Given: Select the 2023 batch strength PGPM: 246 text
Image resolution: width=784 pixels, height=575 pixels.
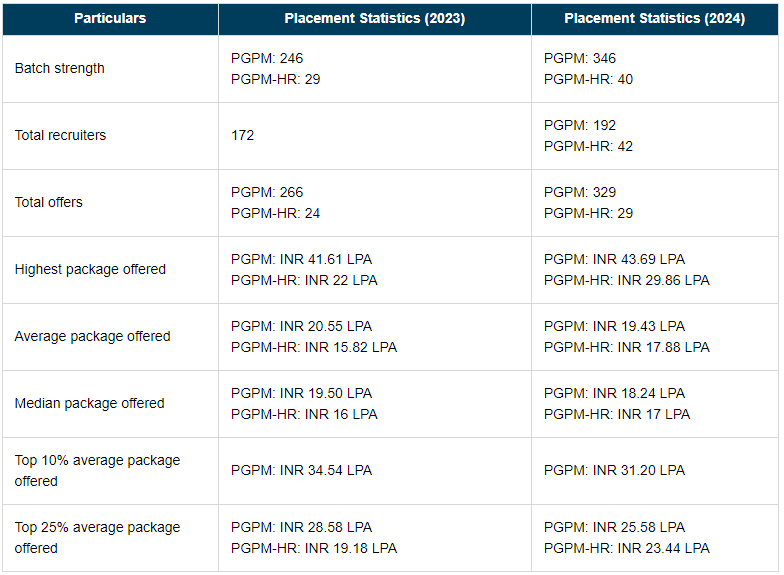Looking at the screenshot, I should pos(267,59).
